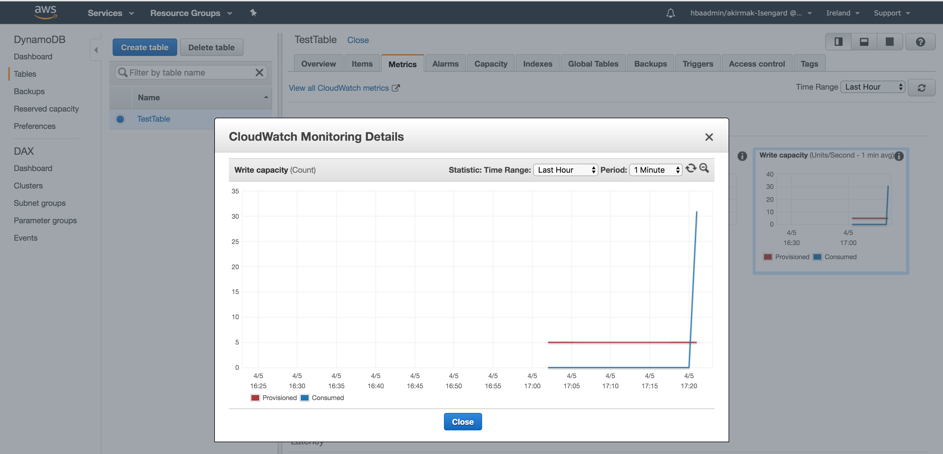Open the dialog's Time Range Last Hour dropdown
943x454 pixels.
[565, 170]
